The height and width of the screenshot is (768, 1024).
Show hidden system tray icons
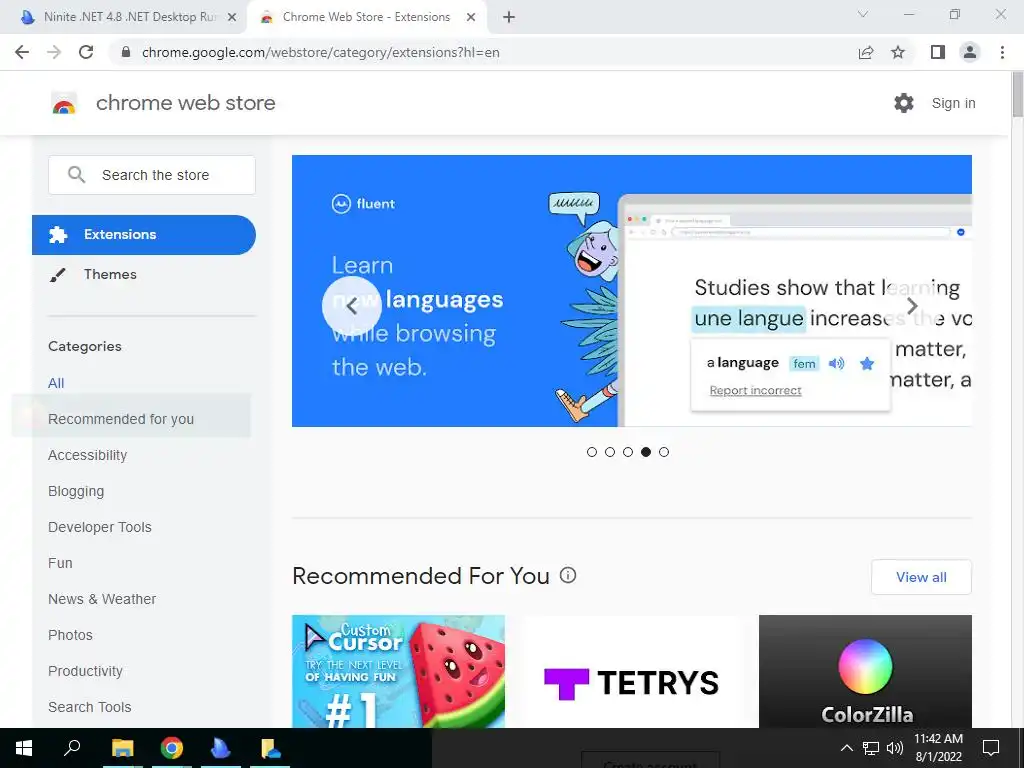click(846, 748)
